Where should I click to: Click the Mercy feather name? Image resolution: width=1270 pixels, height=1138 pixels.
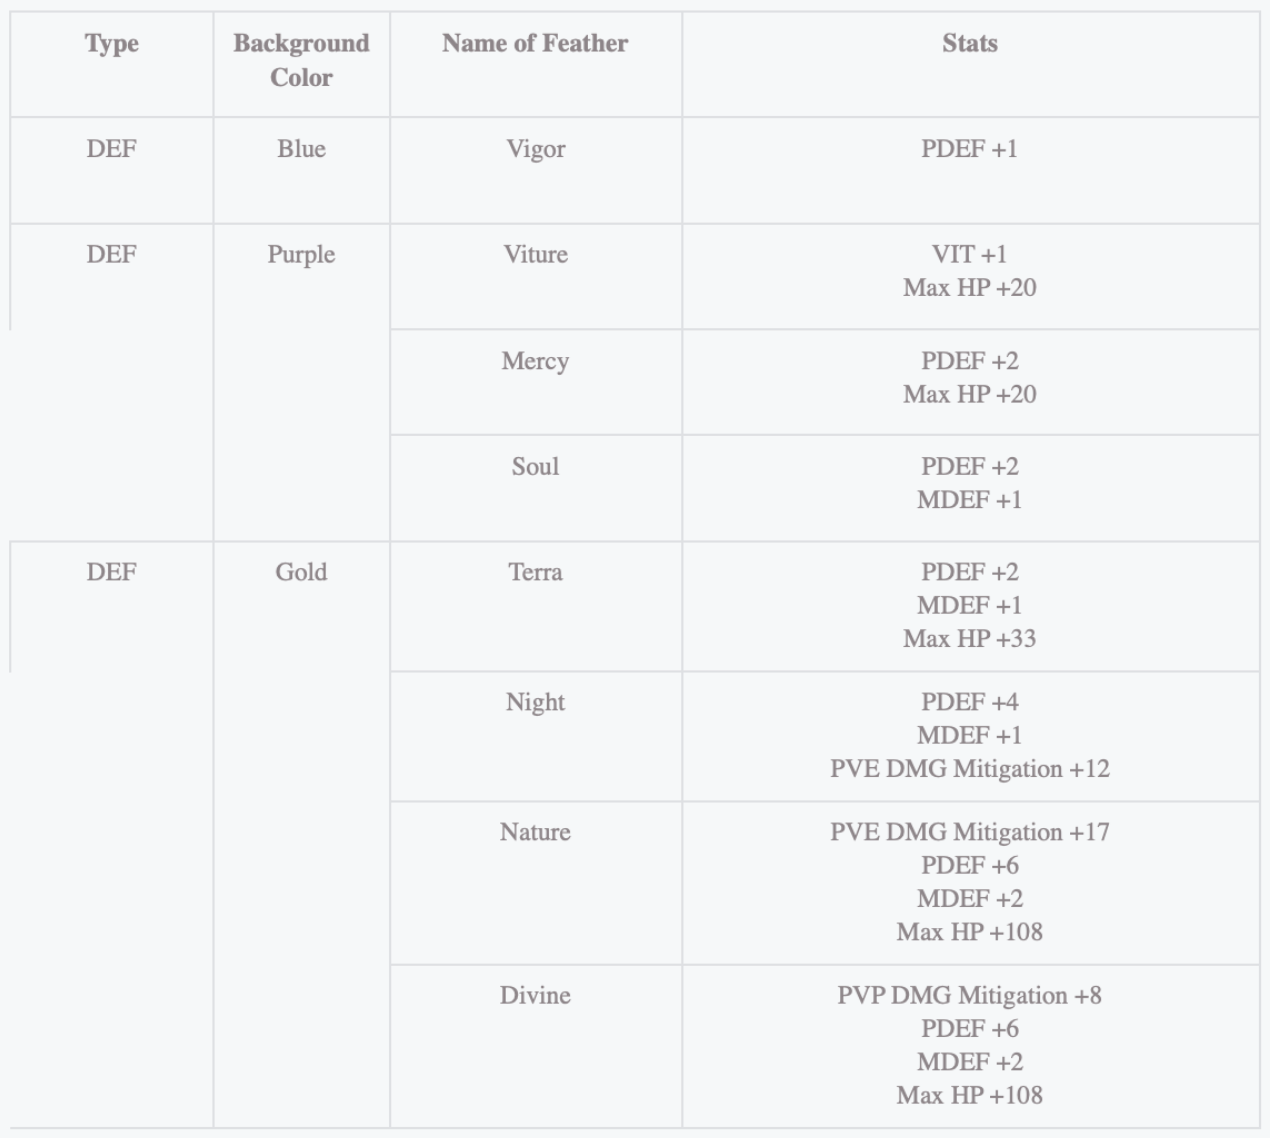point(535,361)
